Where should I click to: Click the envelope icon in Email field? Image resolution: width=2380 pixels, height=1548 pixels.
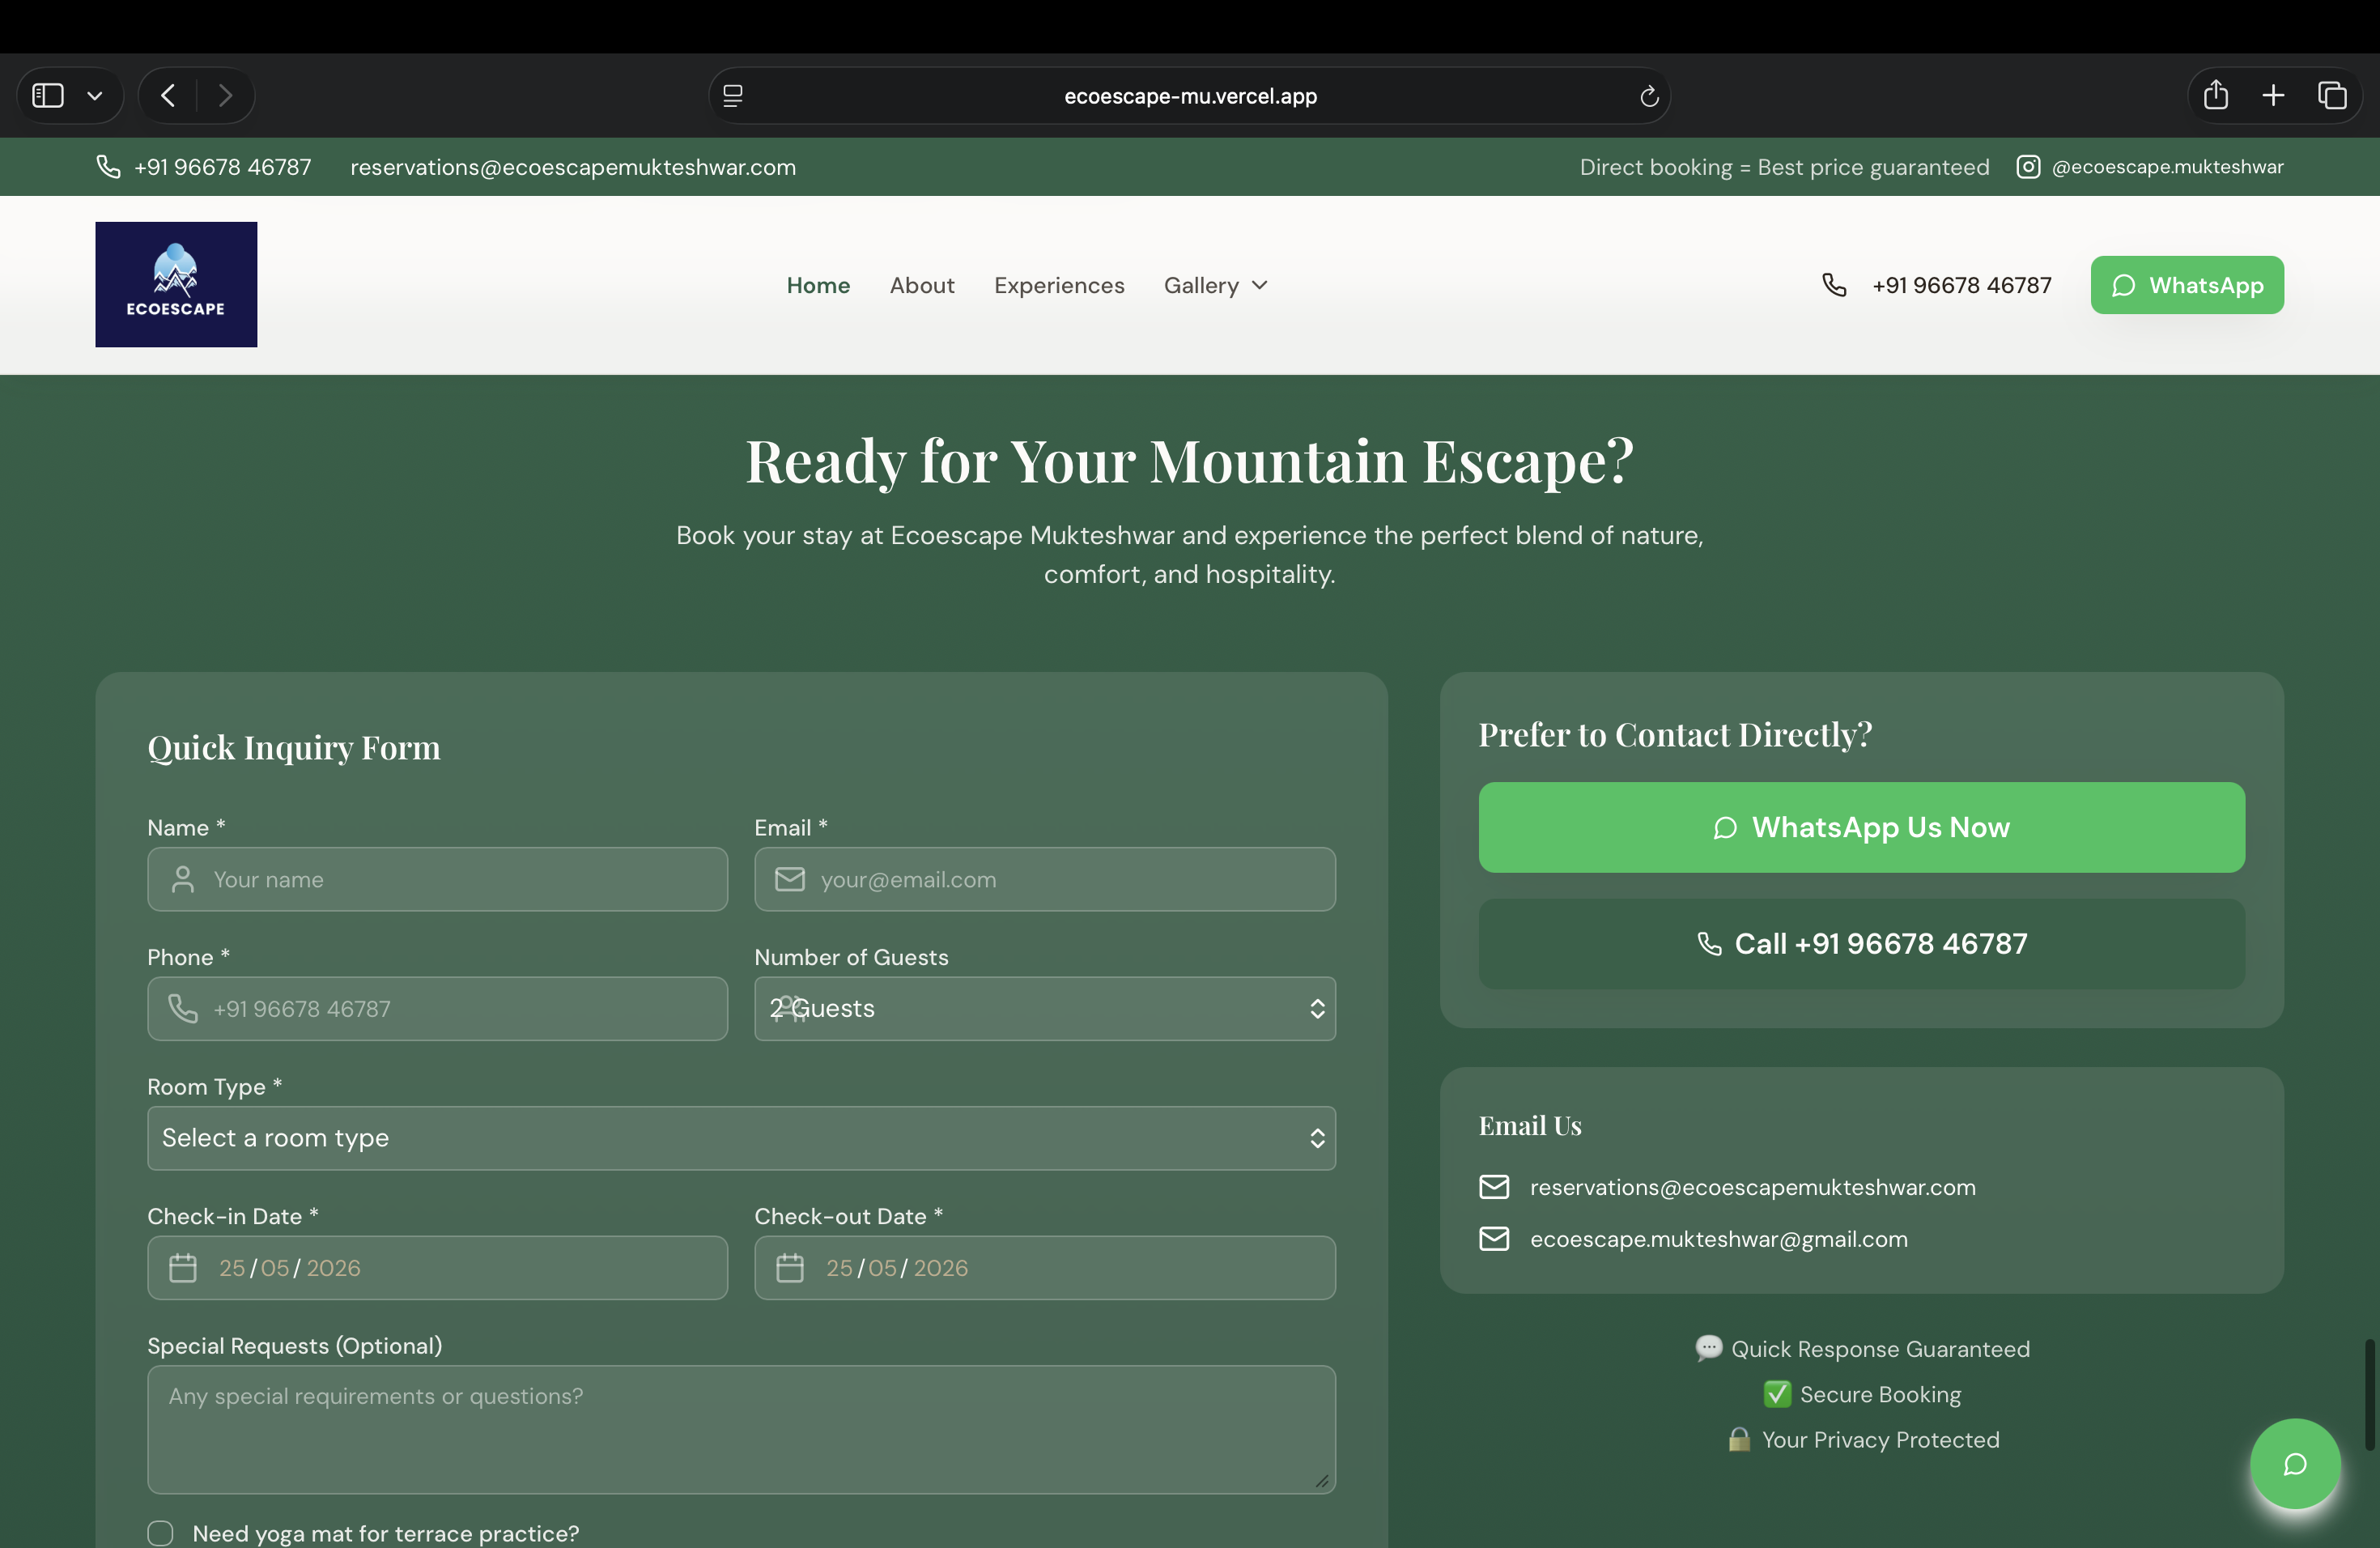point(790,879)
